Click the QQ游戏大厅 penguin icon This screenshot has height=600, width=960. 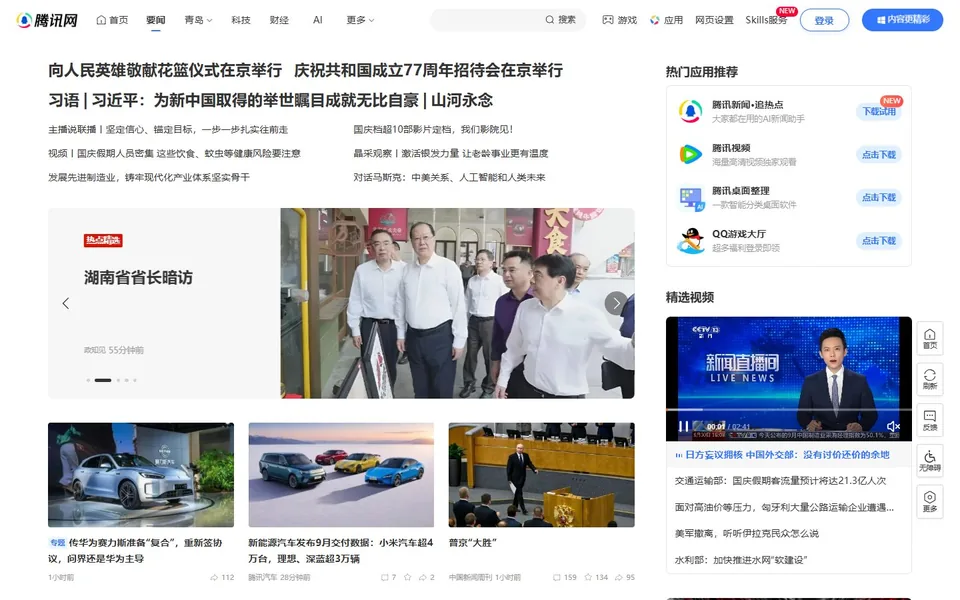coord(691,241)
